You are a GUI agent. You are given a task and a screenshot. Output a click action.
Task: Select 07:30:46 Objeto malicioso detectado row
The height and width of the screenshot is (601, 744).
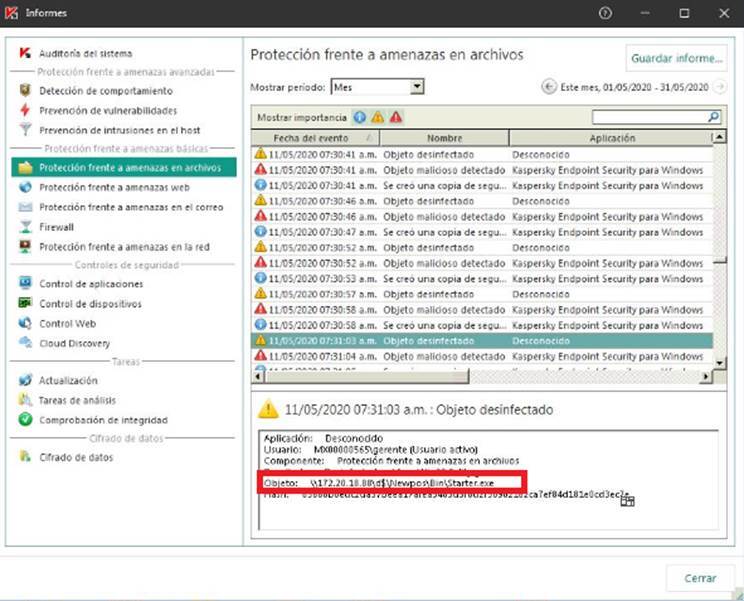click(482, 216)
